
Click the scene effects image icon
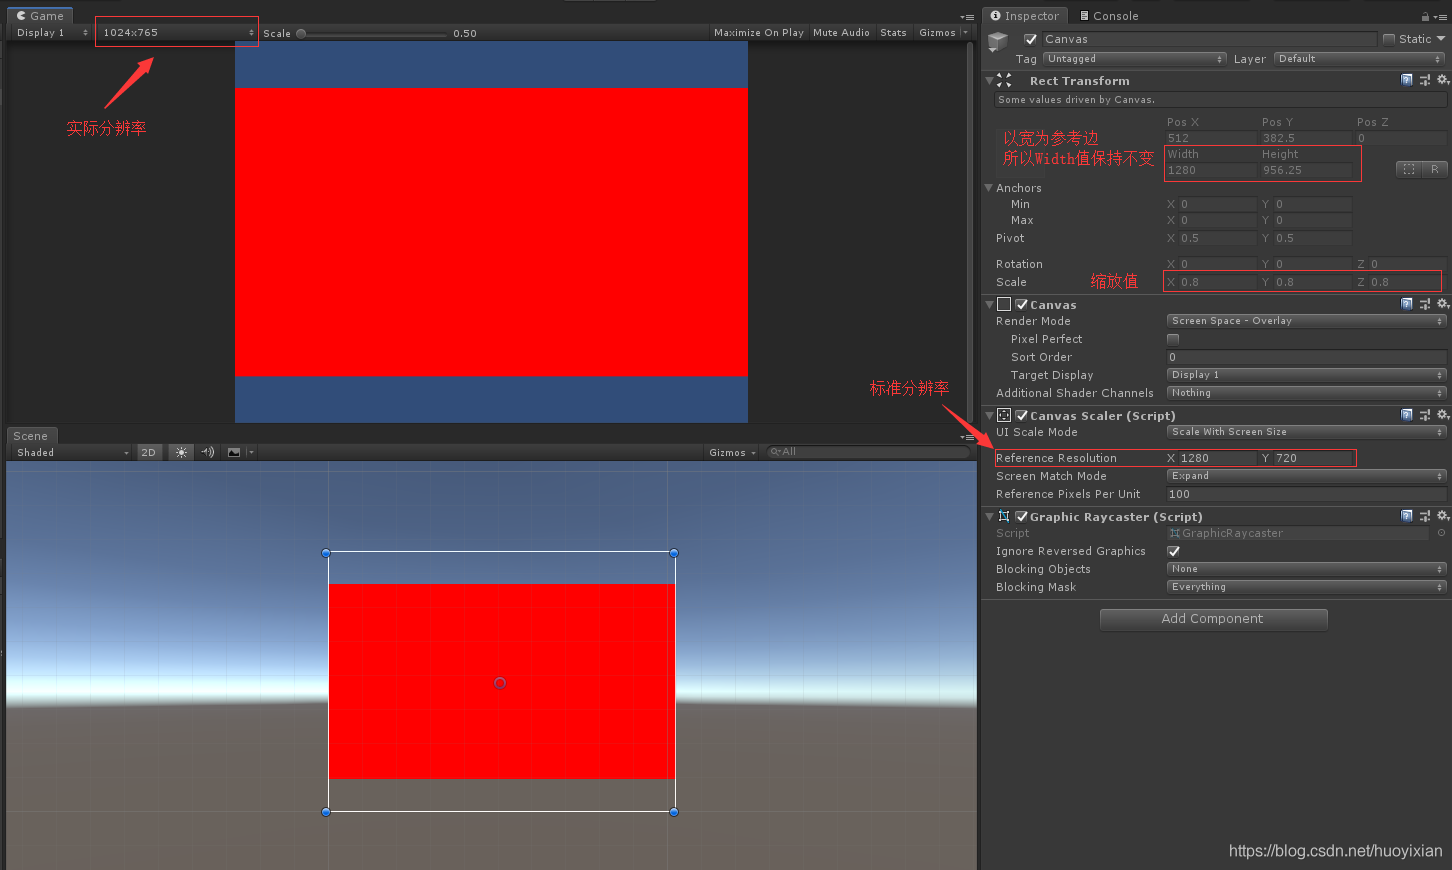coord(234,452)
